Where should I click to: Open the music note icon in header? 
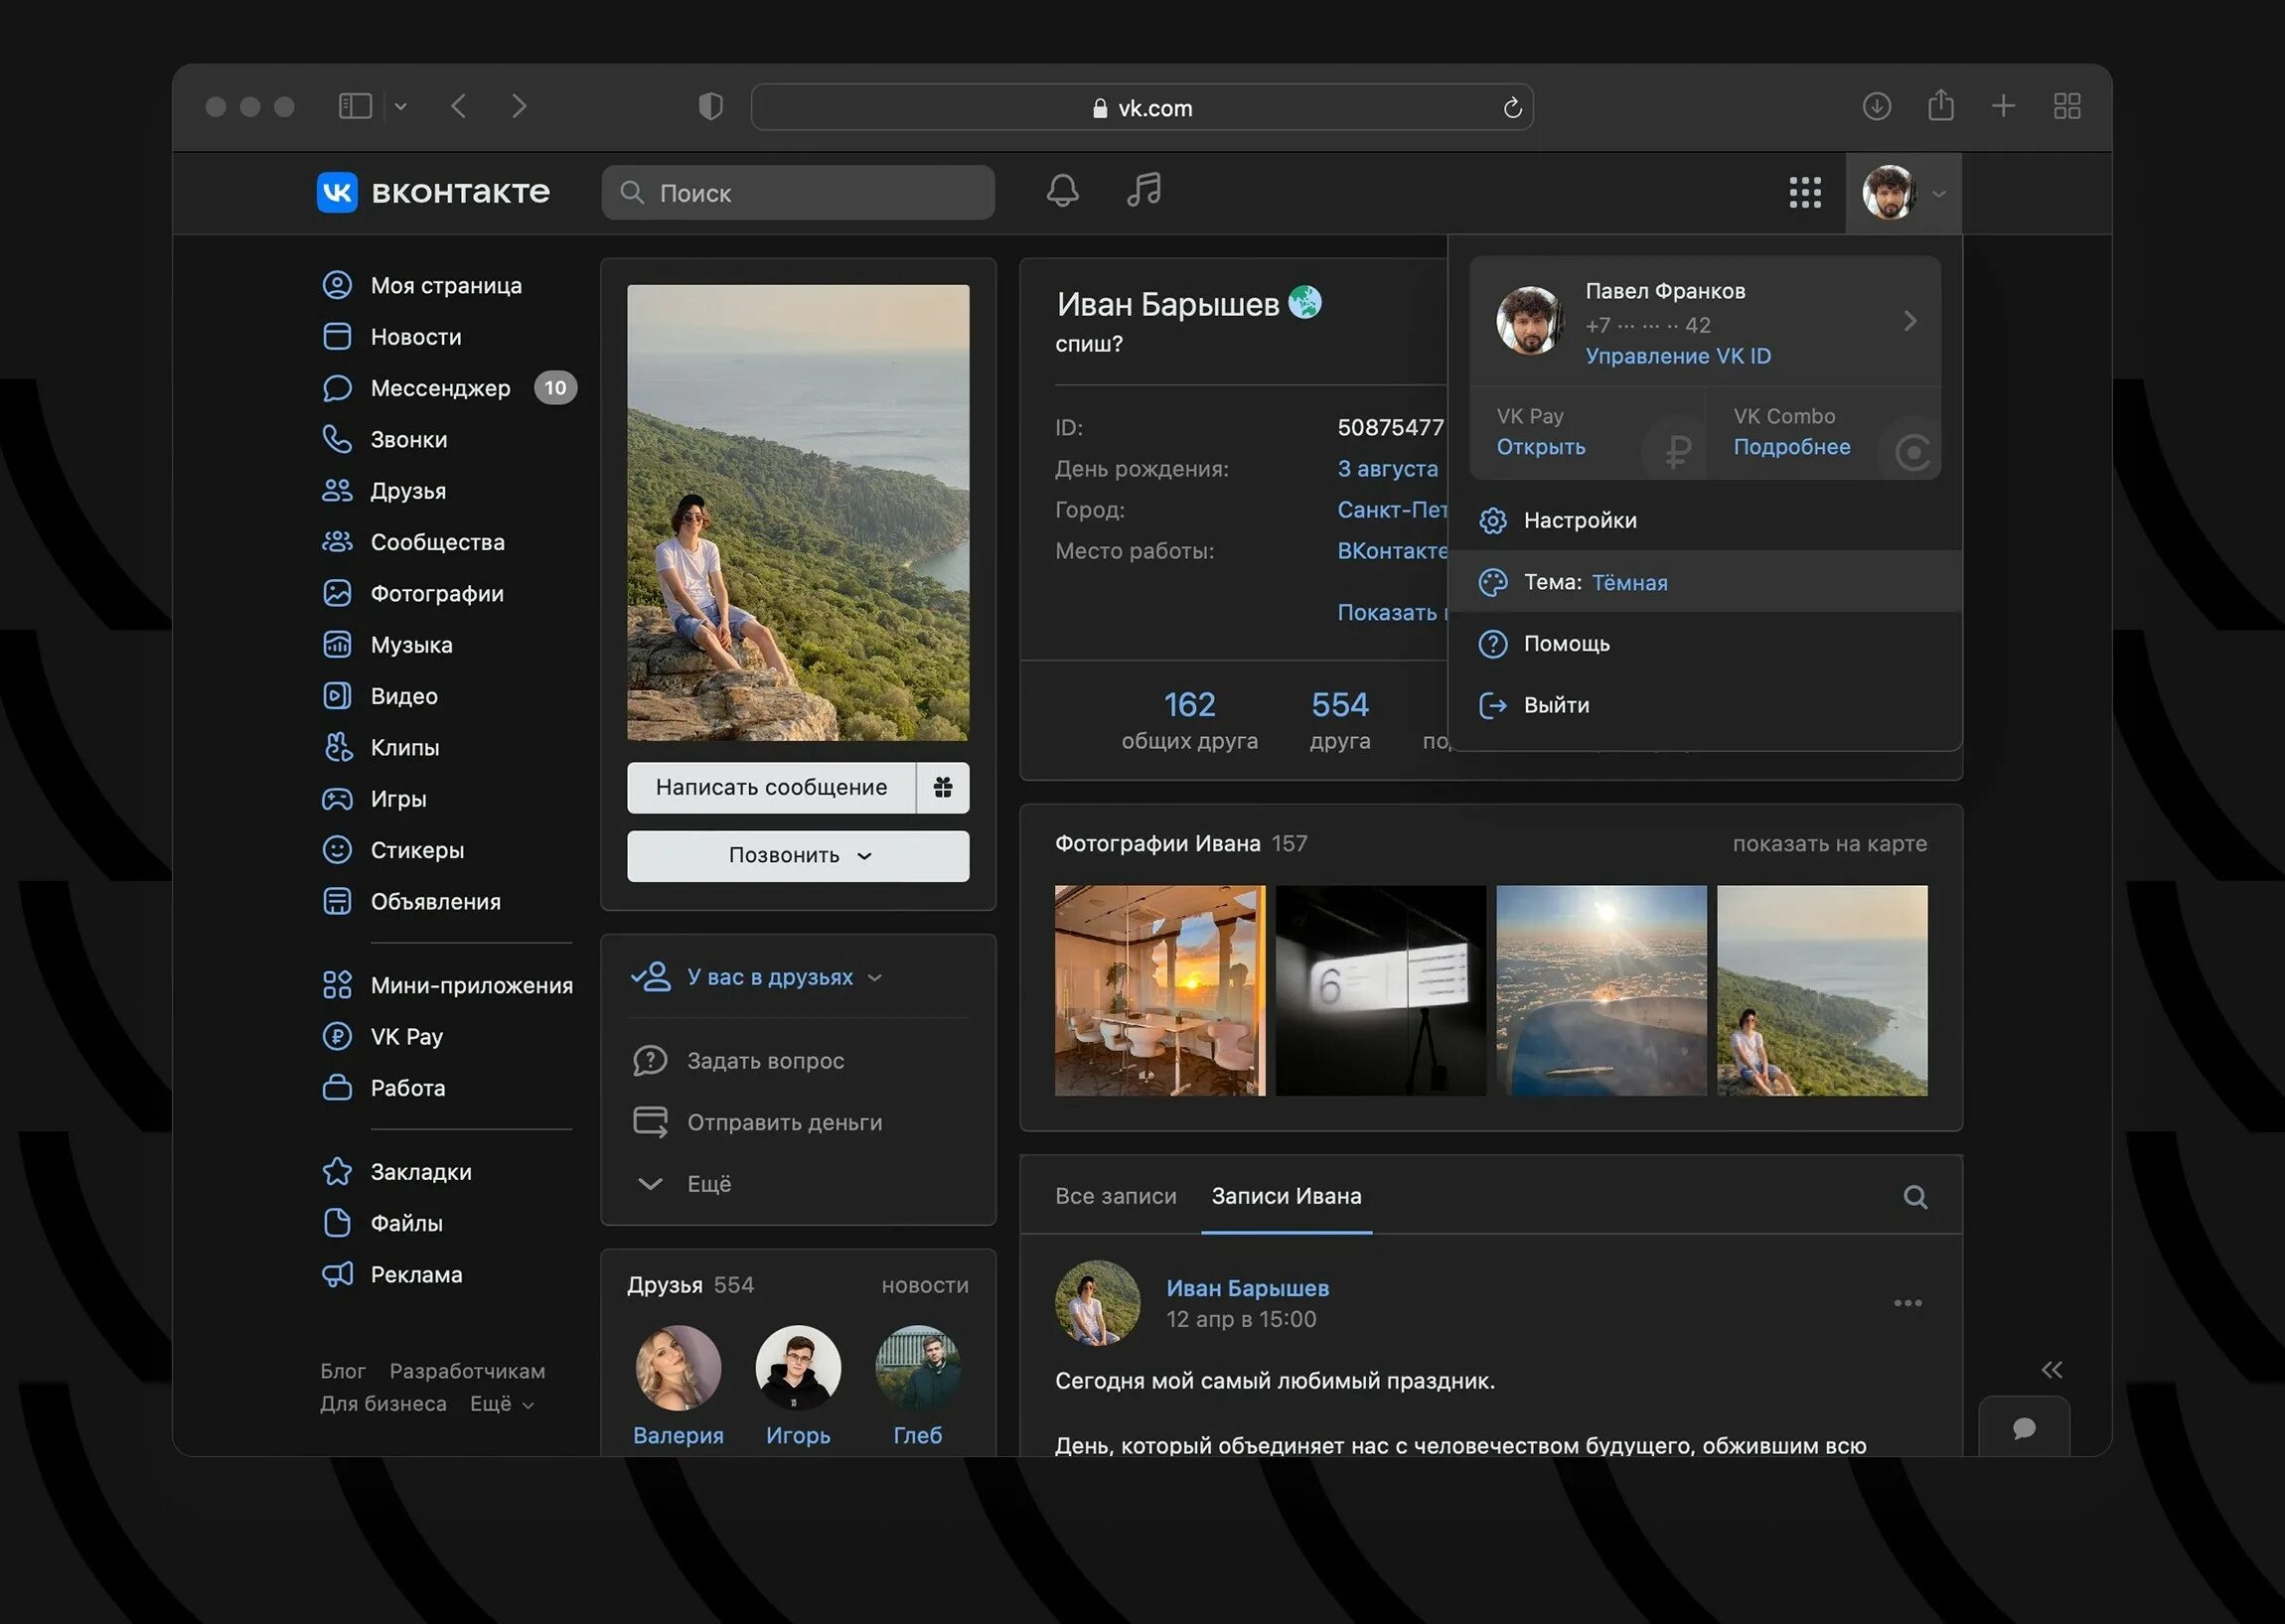tap(1144, 190)
